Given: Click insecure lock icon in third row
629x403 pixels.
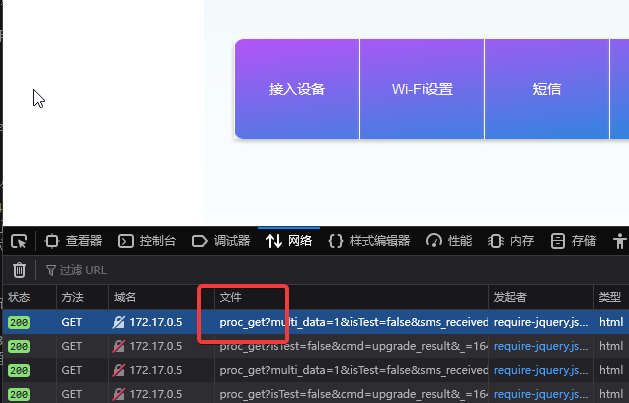Looking at the screenshot, I should point(118,370).
